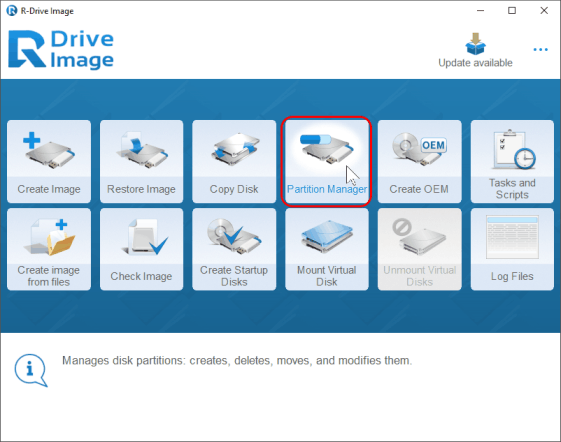Screen dimensions: 561x442
Task: Open Partition Manager
Action: (x=327, y=161)
